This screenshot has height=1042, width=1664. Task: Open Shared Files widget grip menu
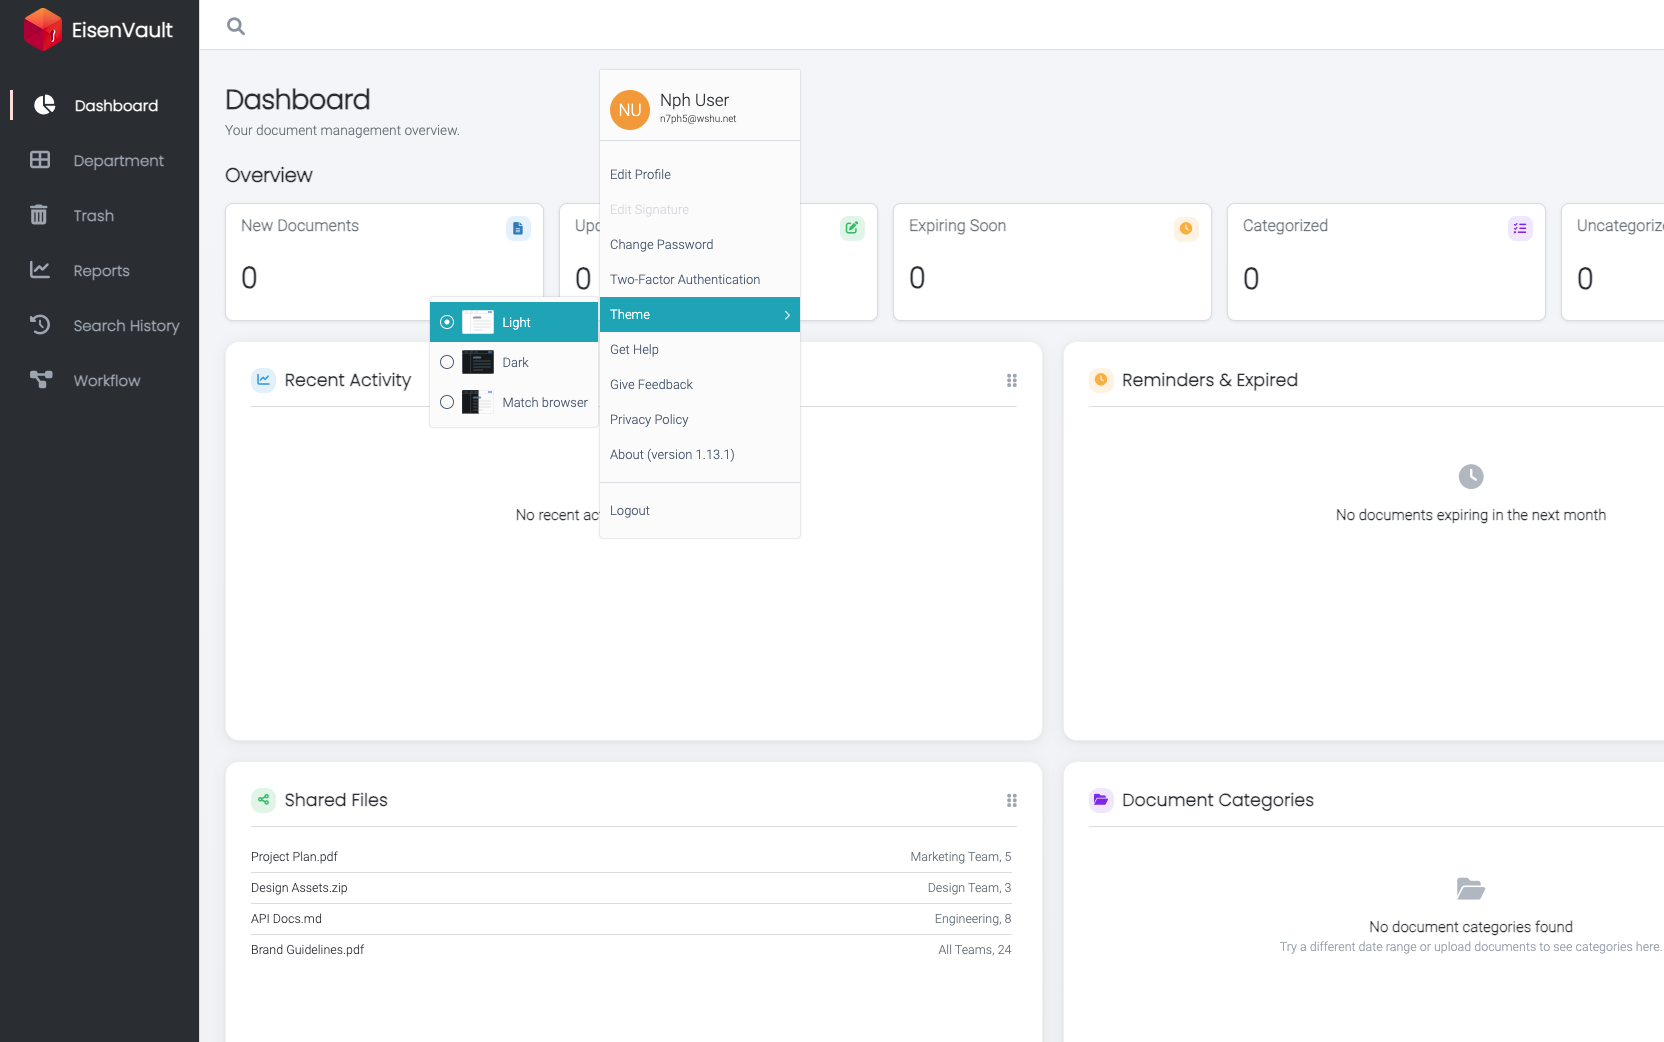click(1012, 800)
